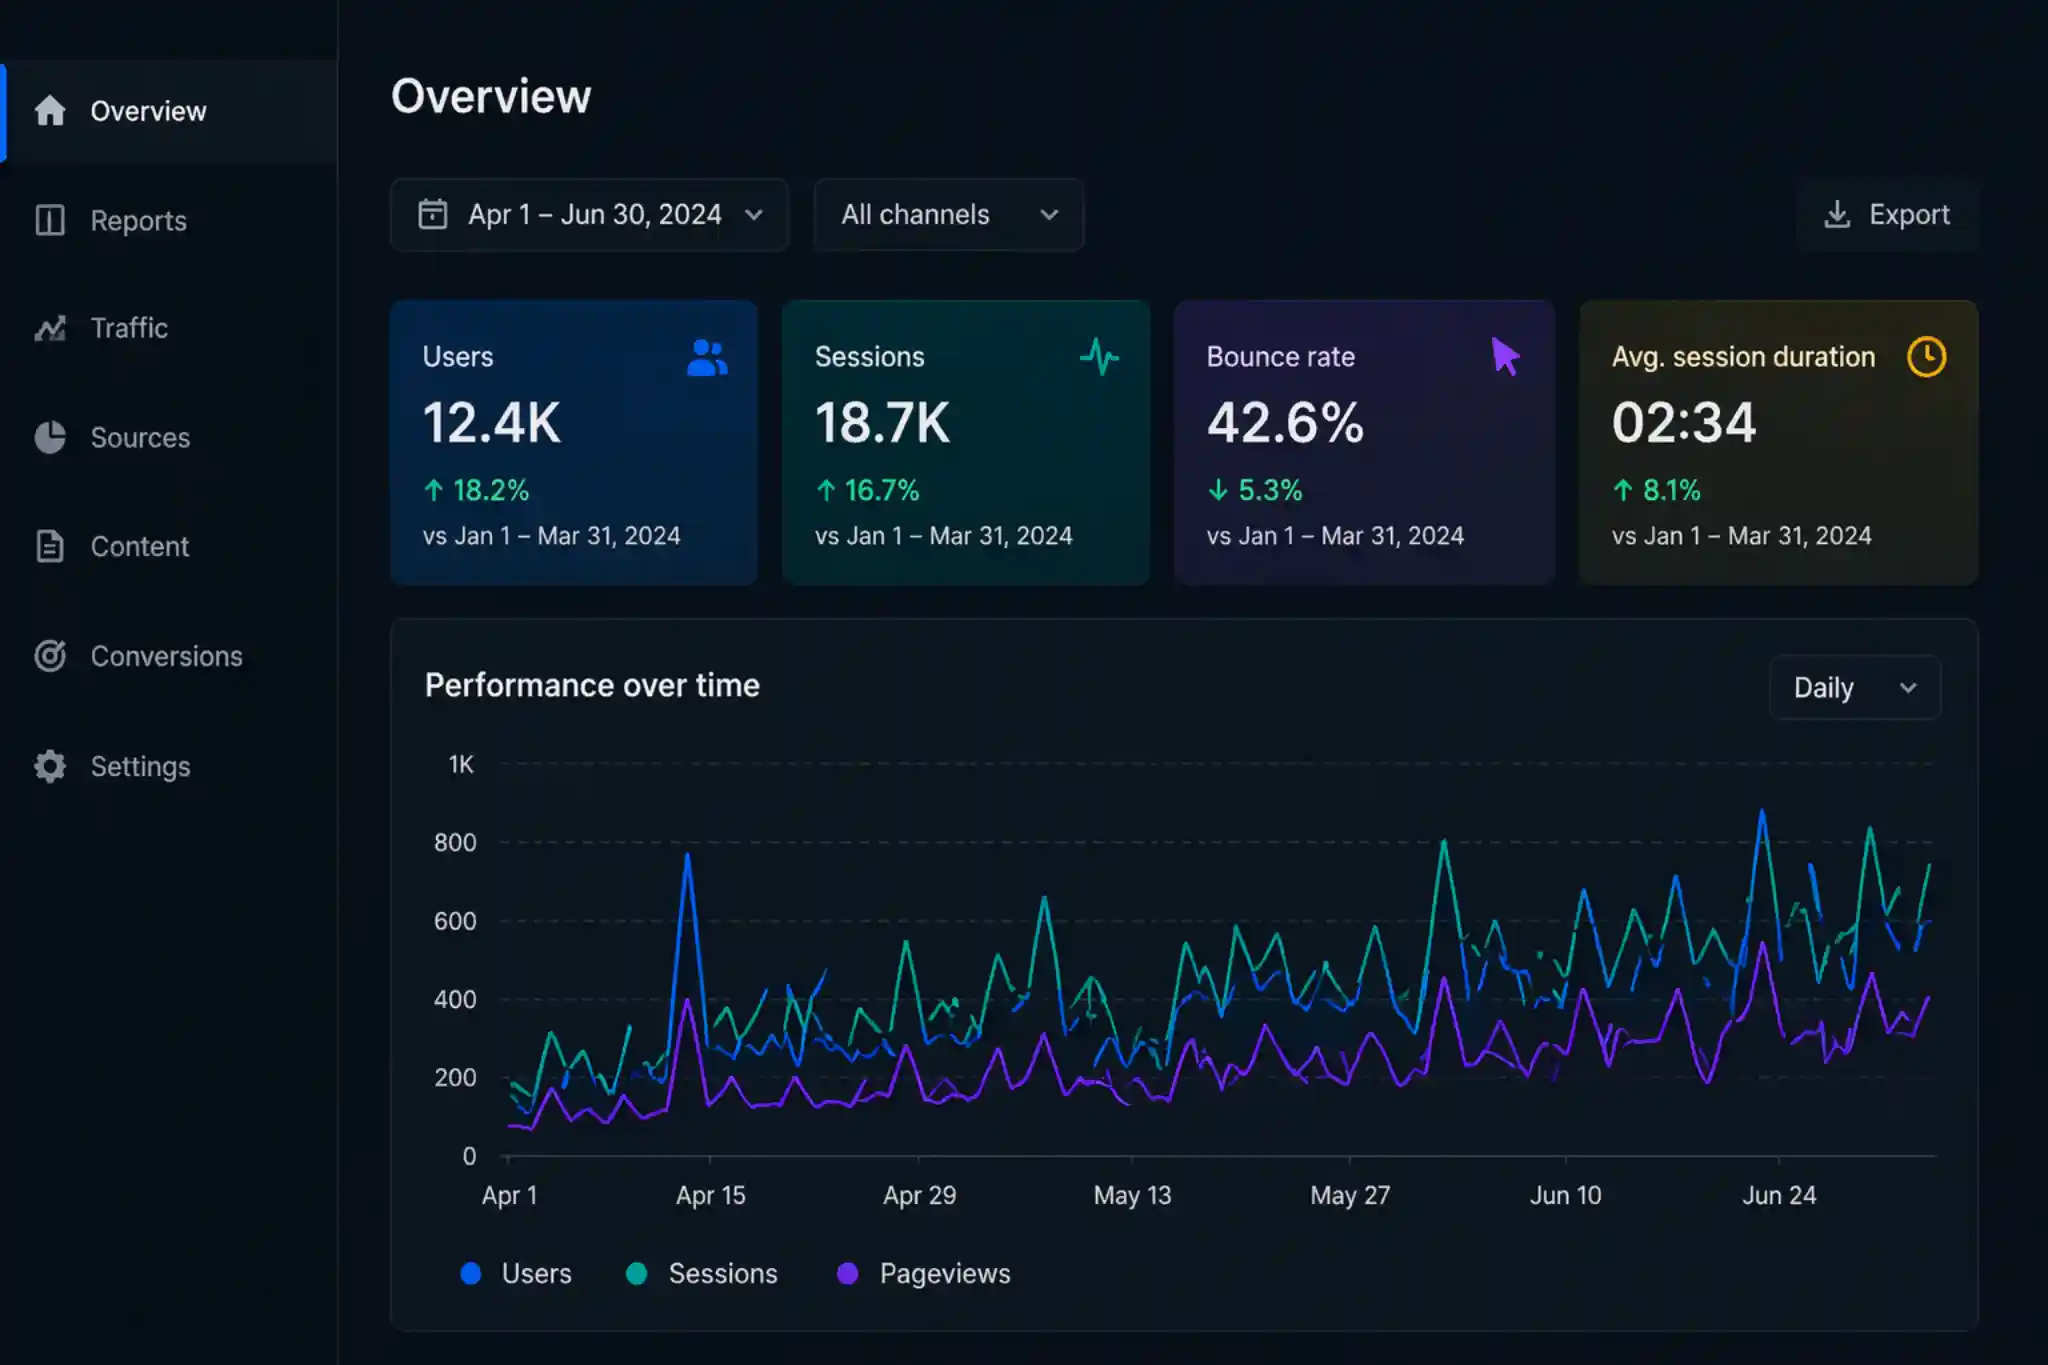Change the Daily interval dropdown

tap(1854, 688)
